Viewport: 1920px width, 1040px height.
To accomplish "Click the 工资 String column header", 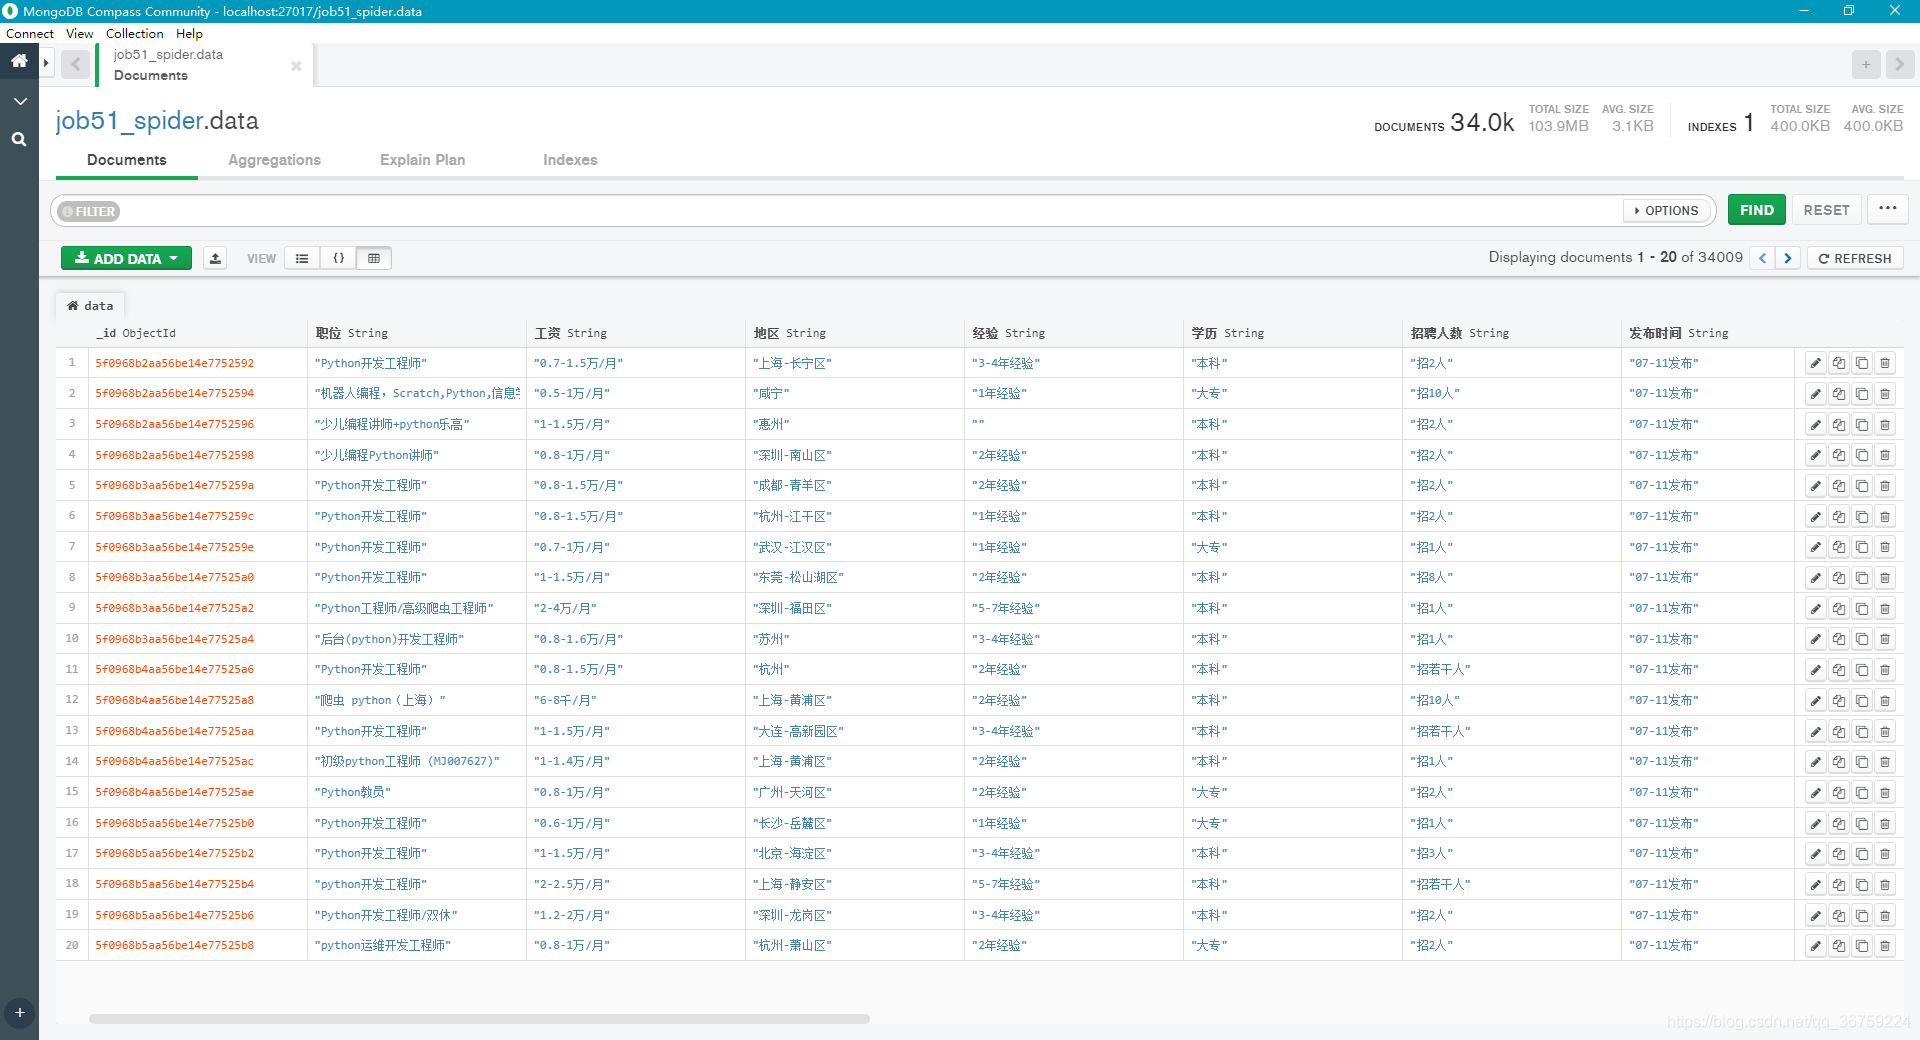I will tap(571, 333).
